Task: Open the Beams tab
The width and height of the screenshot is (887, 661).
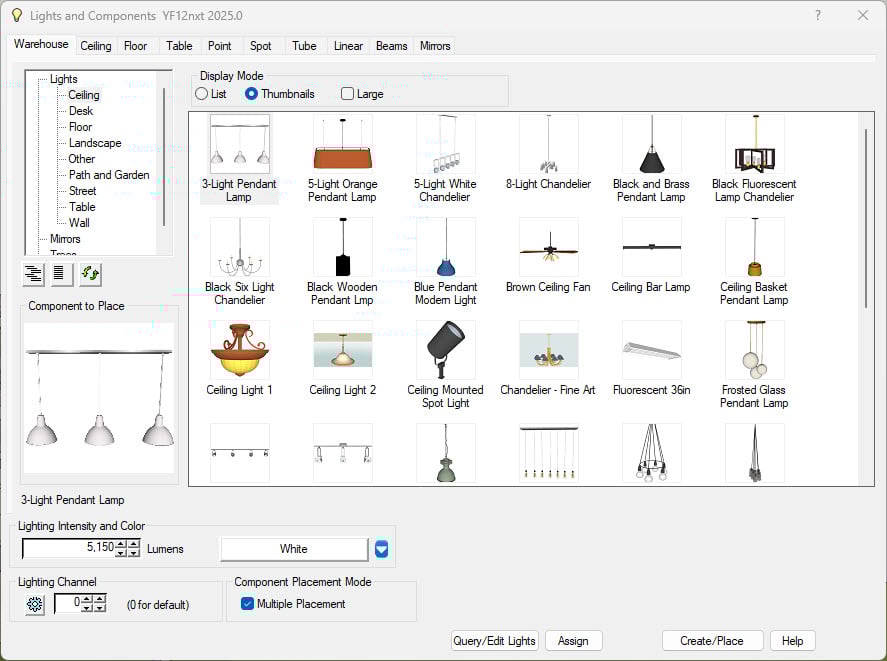Action: 391,46
